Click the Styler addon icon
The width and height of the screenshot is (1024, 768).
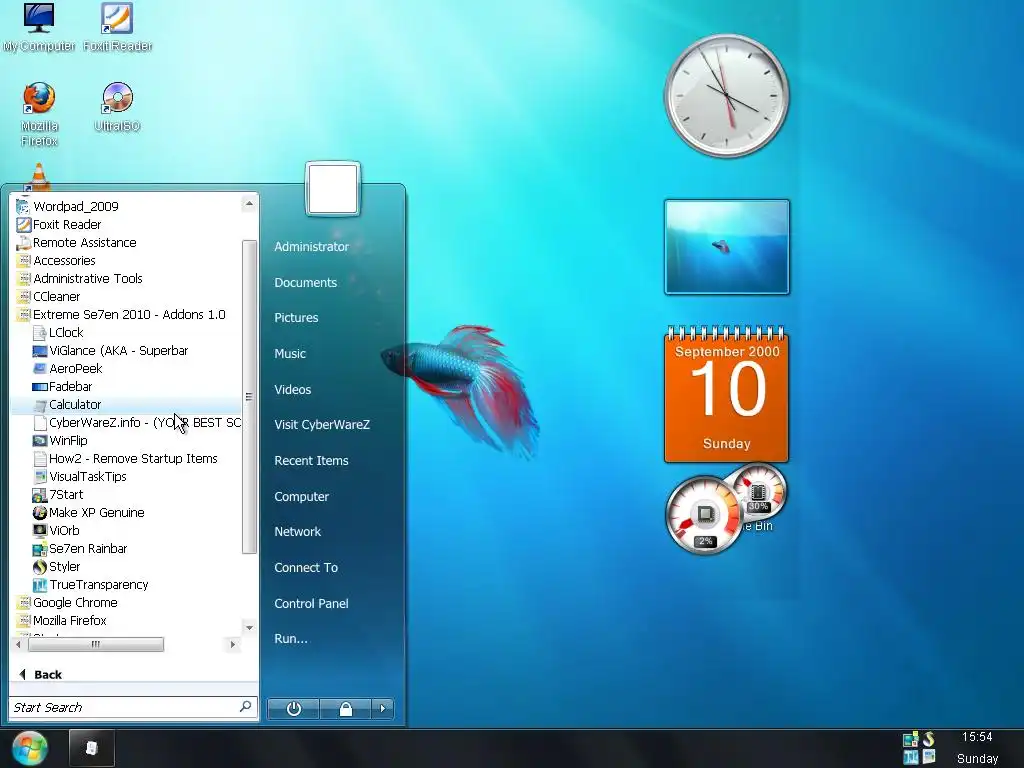[x=40, y=567]
